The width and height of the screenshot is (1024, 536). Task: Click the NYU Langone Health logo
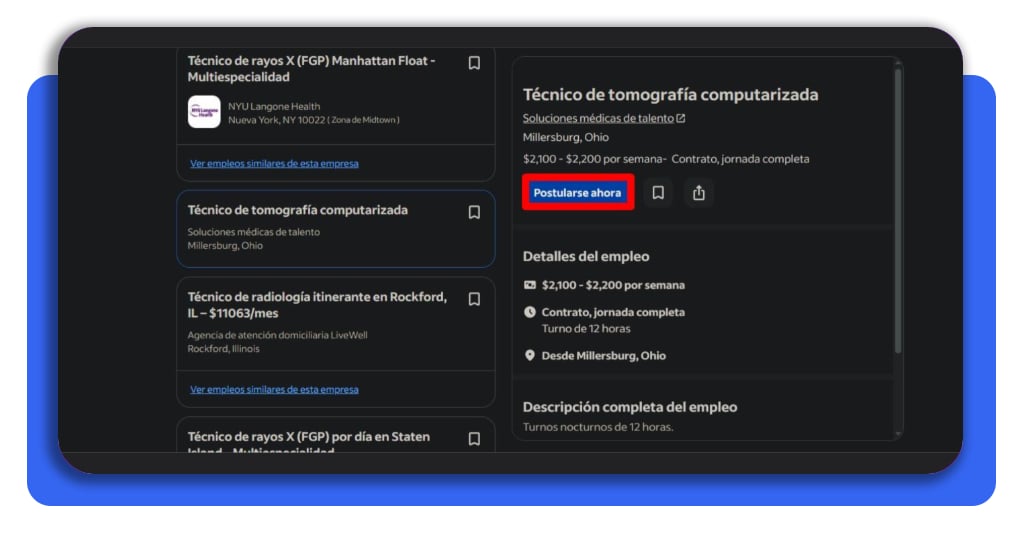(x=204, y=112)
